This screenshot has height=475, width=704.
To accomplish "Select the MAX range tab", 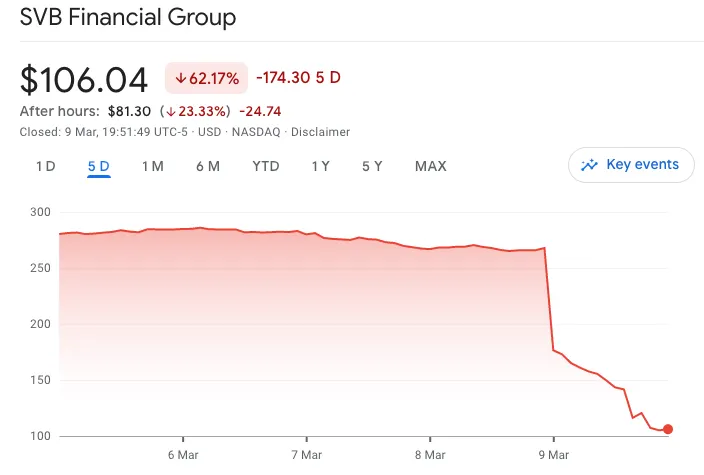I will coord(430,166).
